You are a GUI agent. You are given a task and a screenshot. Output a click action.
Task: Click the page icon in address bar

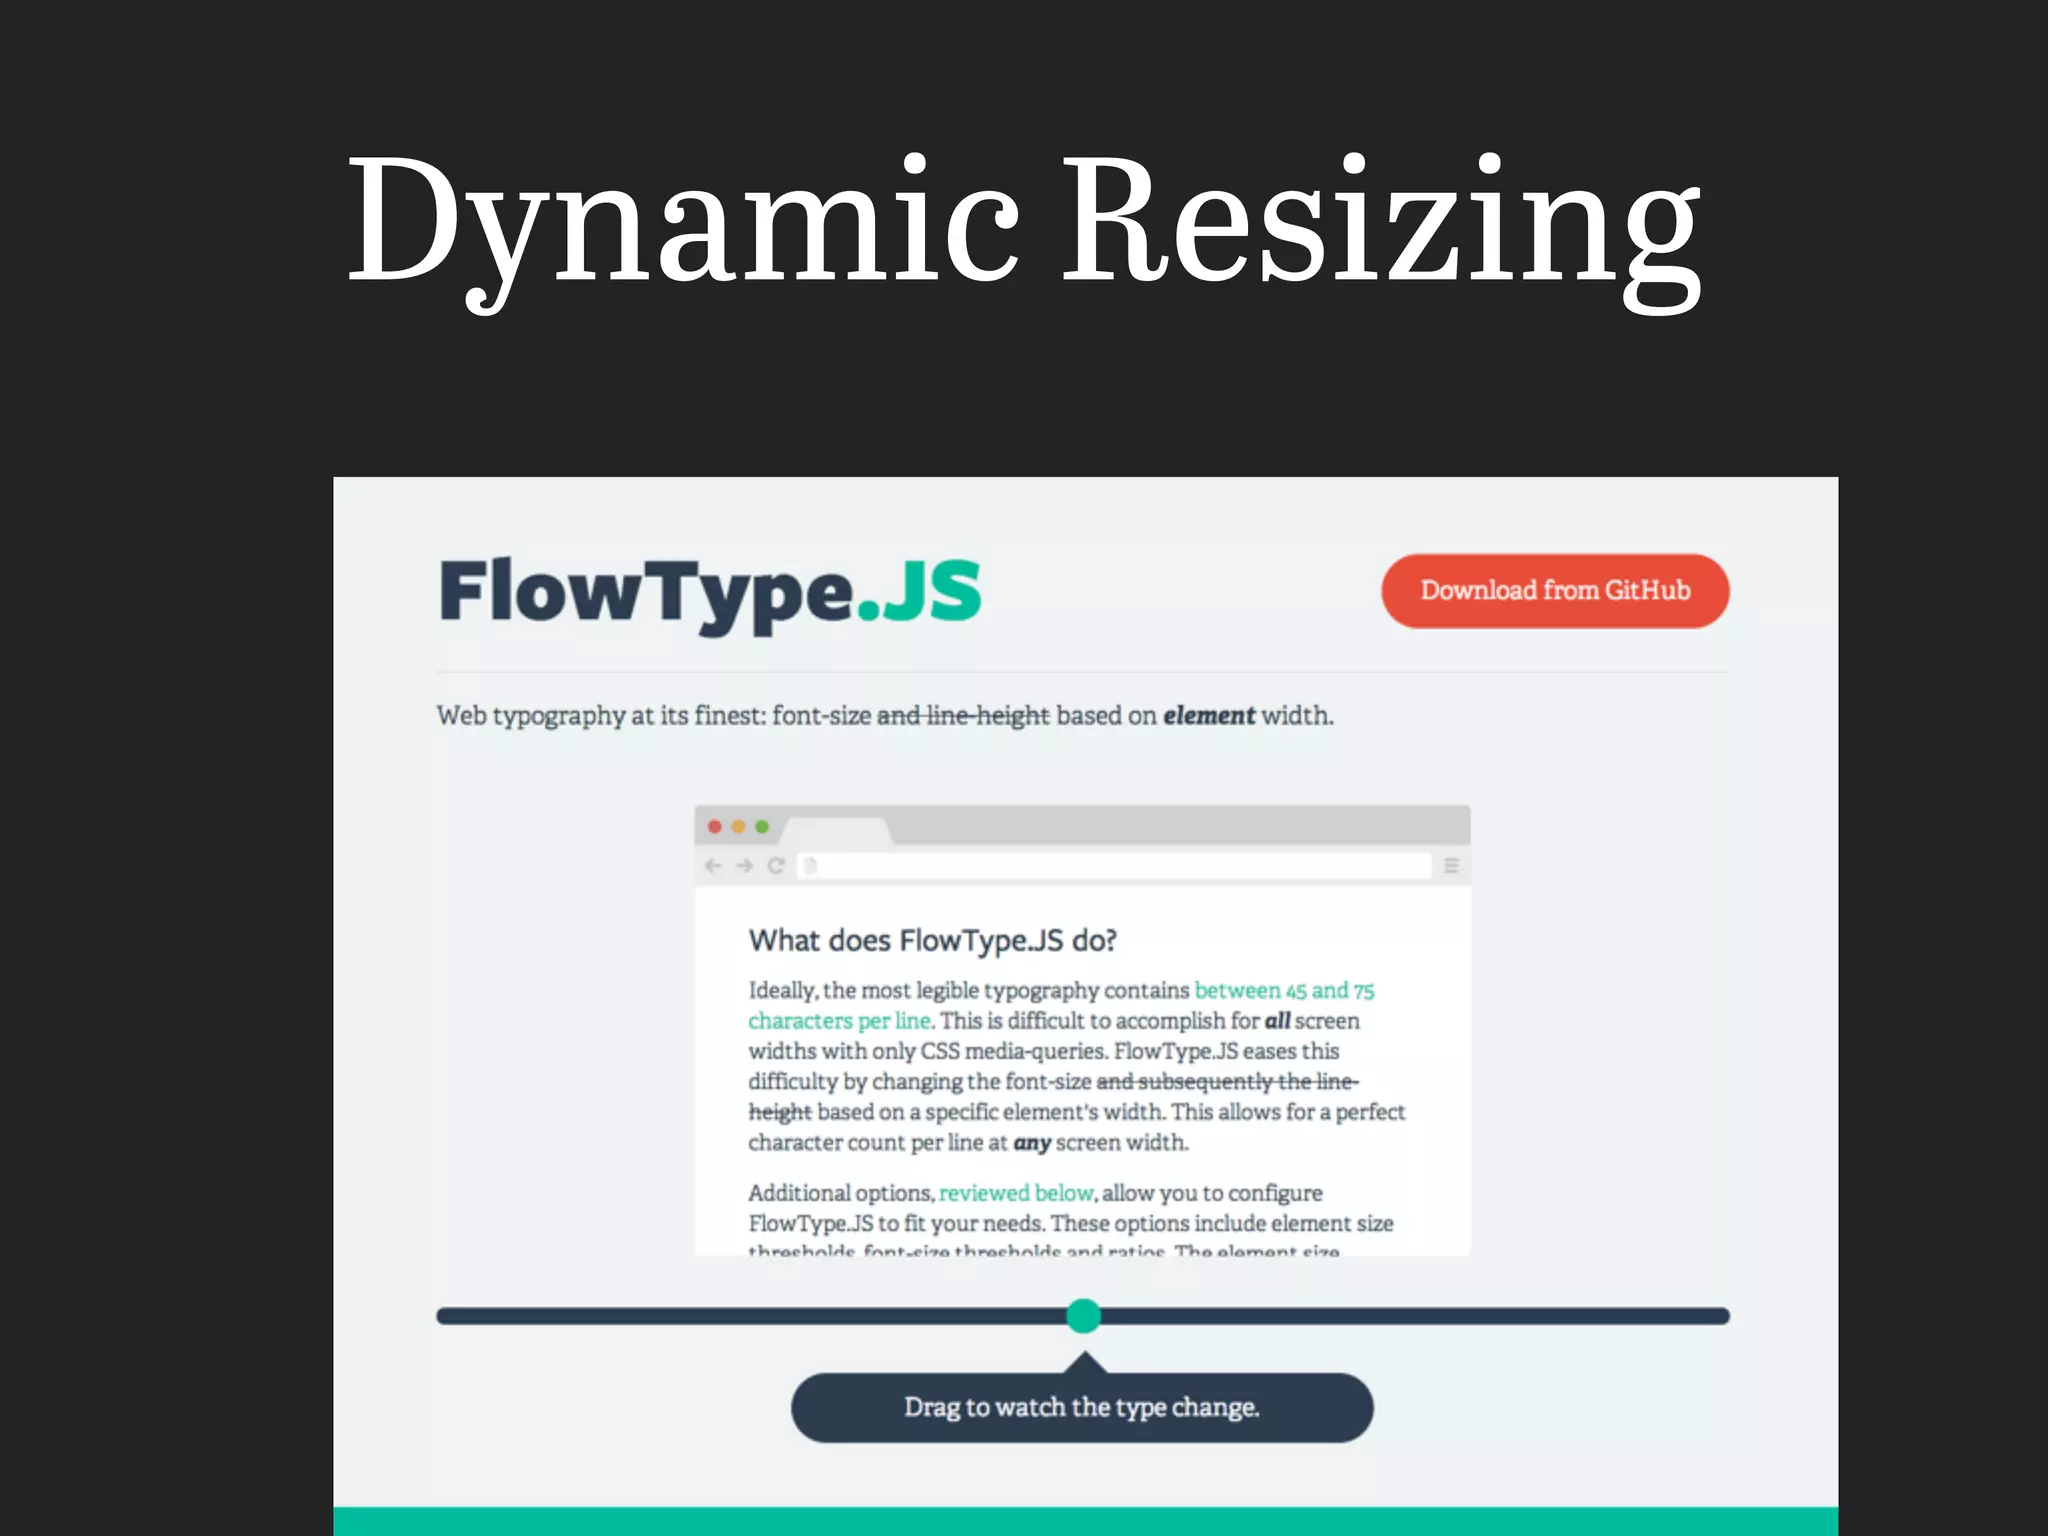point(811,866)
